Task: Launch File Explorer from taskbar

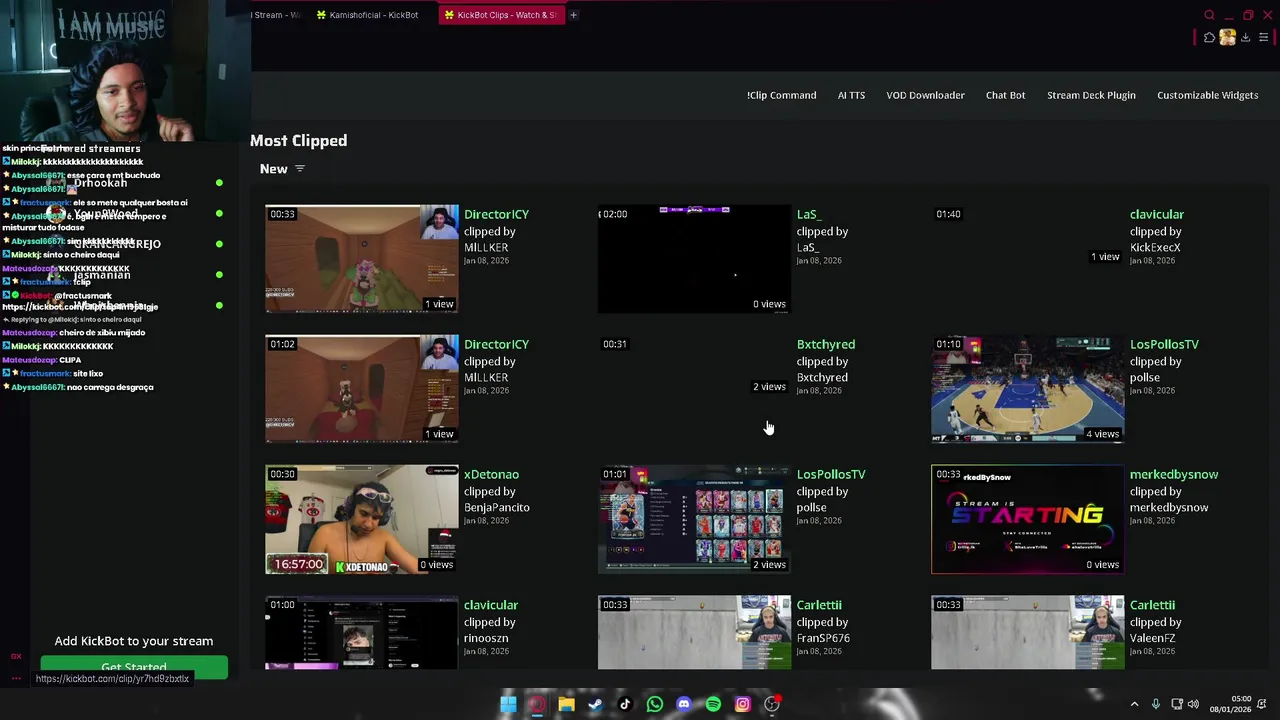Action: tap(566, 704)
